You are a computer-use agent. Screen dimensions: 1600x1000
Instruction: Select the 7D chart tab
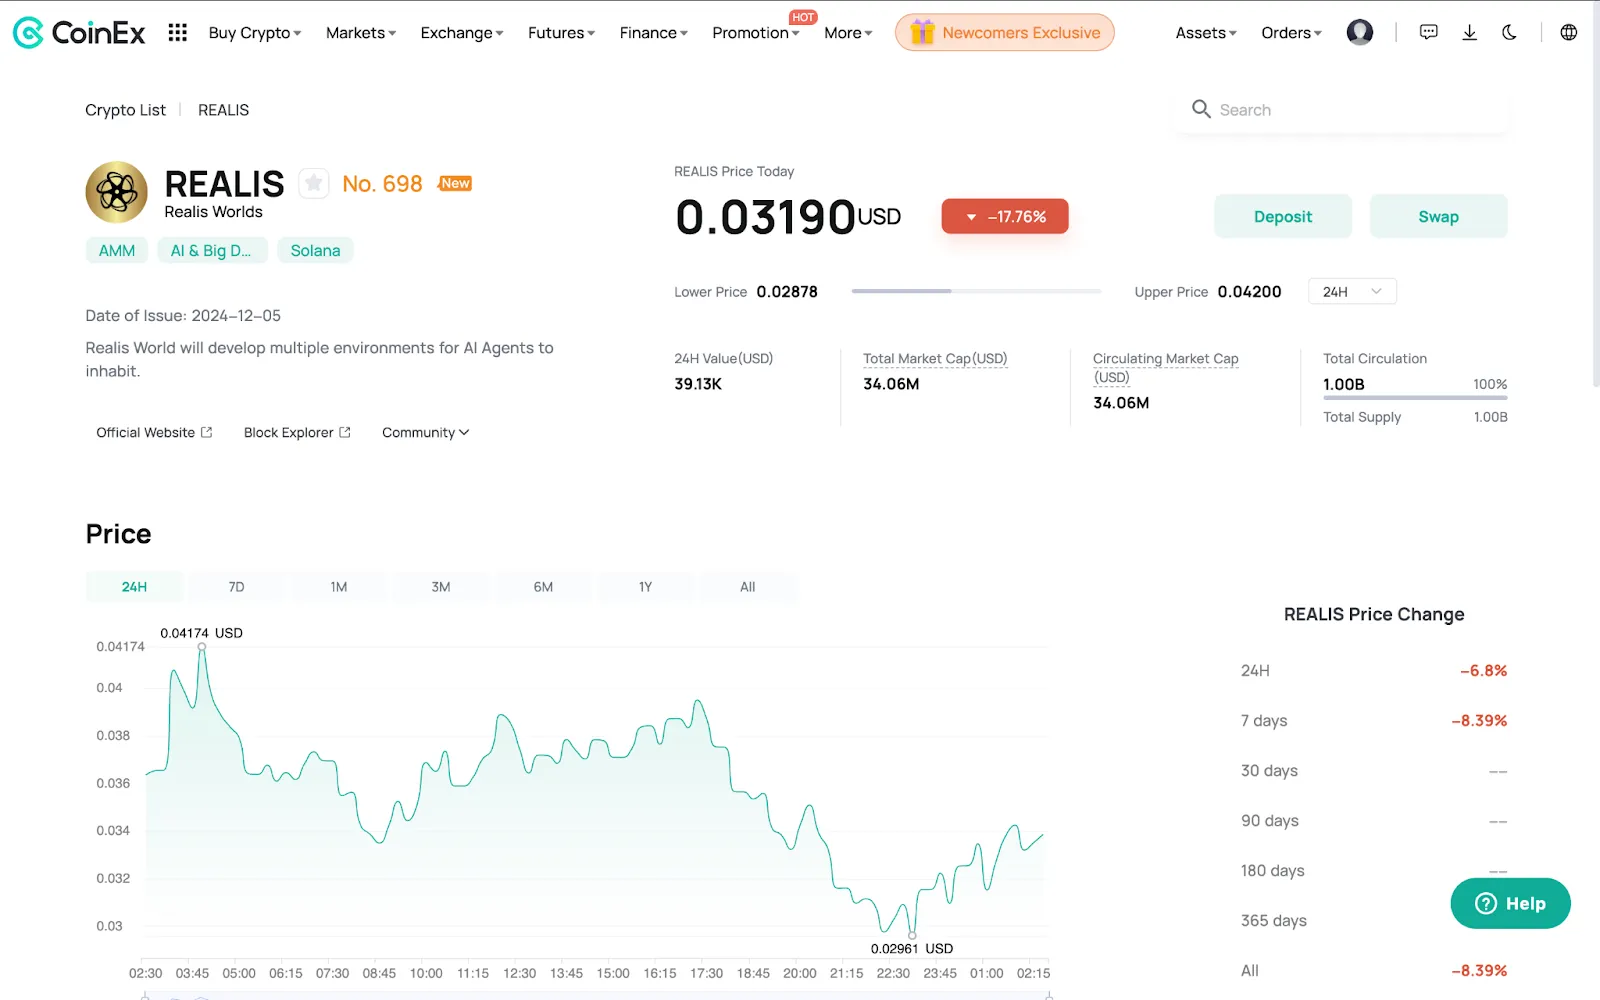[x=236, y=587]
